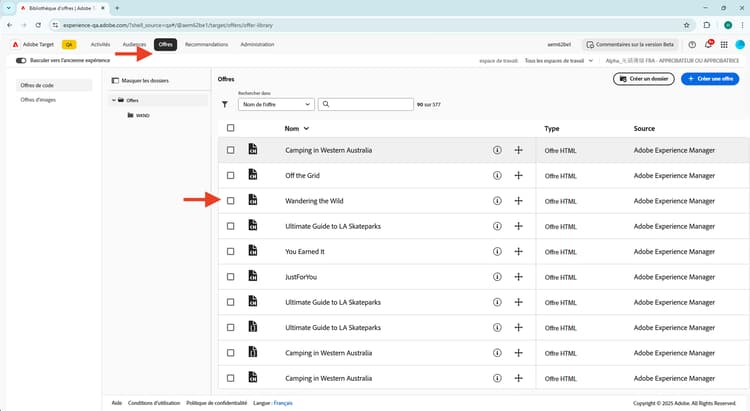The width and height of the screenshot is (750, 411).
Task: Open the Nom de l'offre dropdown
Action: [x=275, y=104]
